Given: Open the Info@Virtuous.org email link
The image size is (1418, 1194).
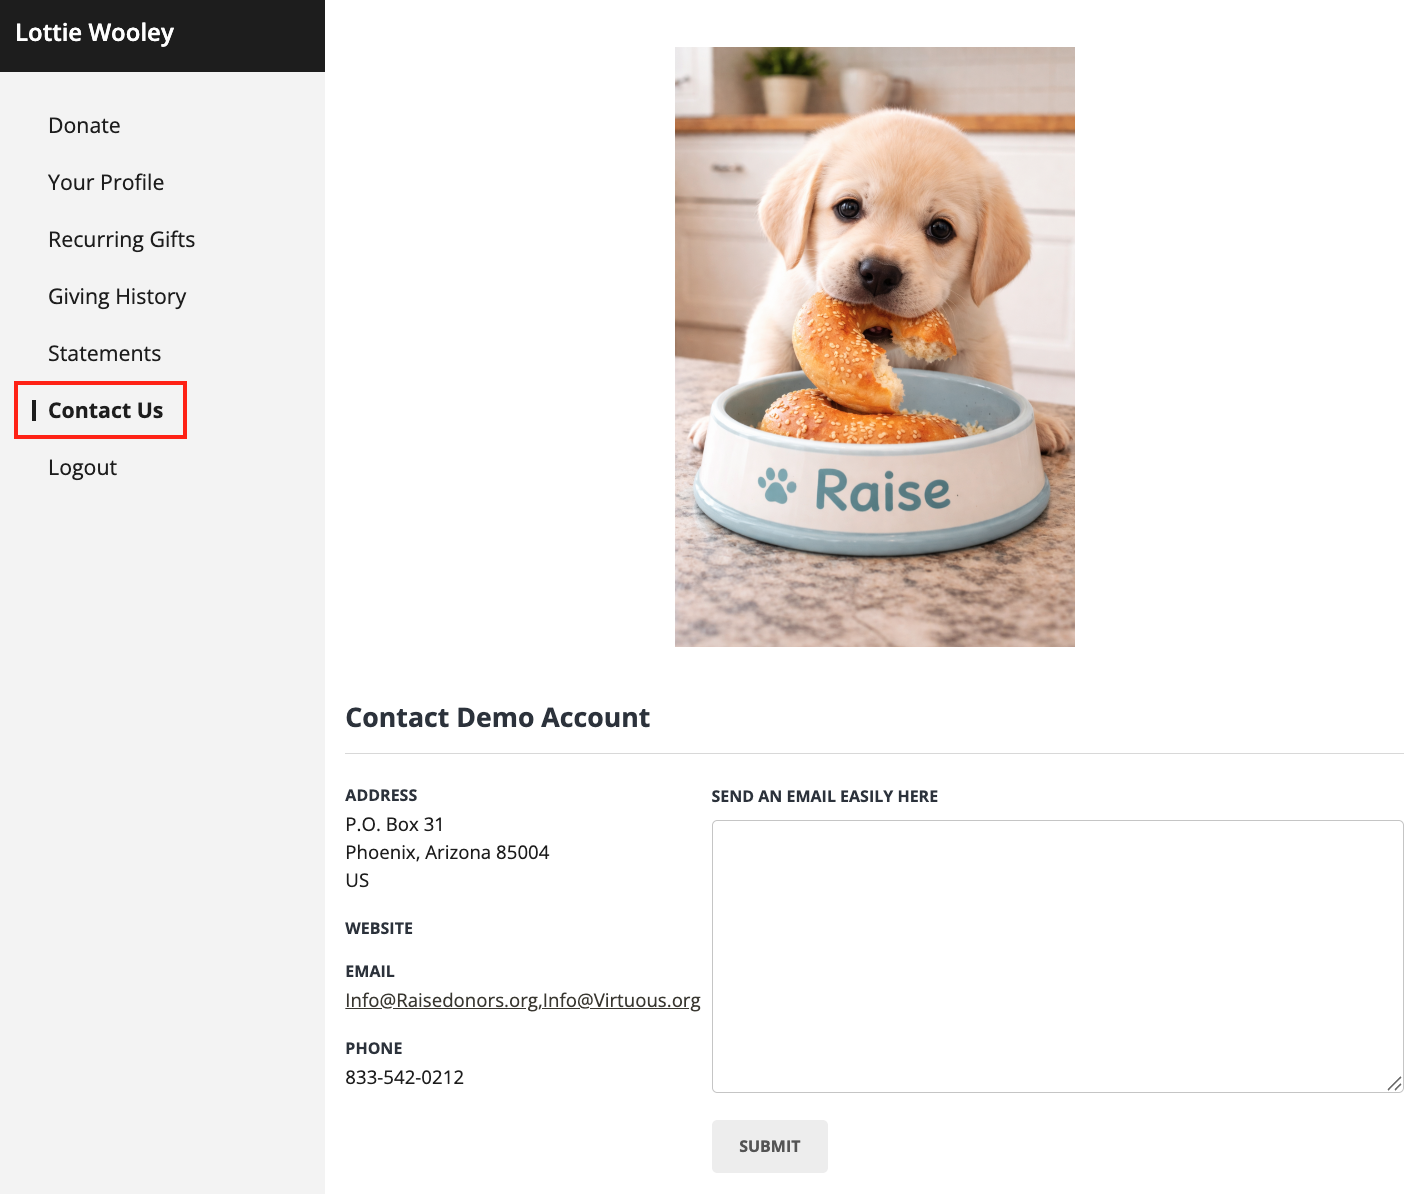Looking at the screenshot, I should [621, 1000].
